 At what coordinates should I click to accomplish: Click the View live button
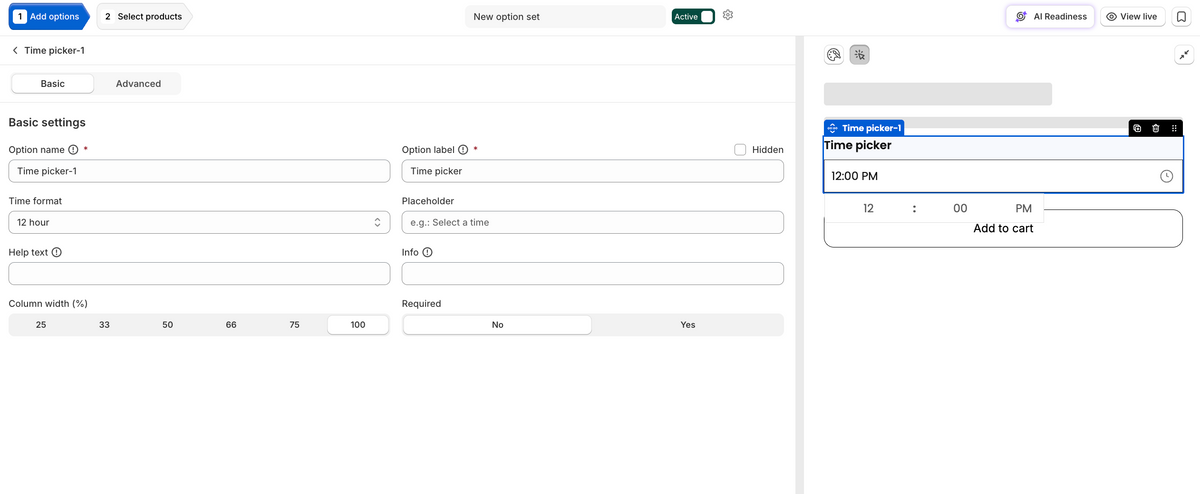(x=1132, y=16)
